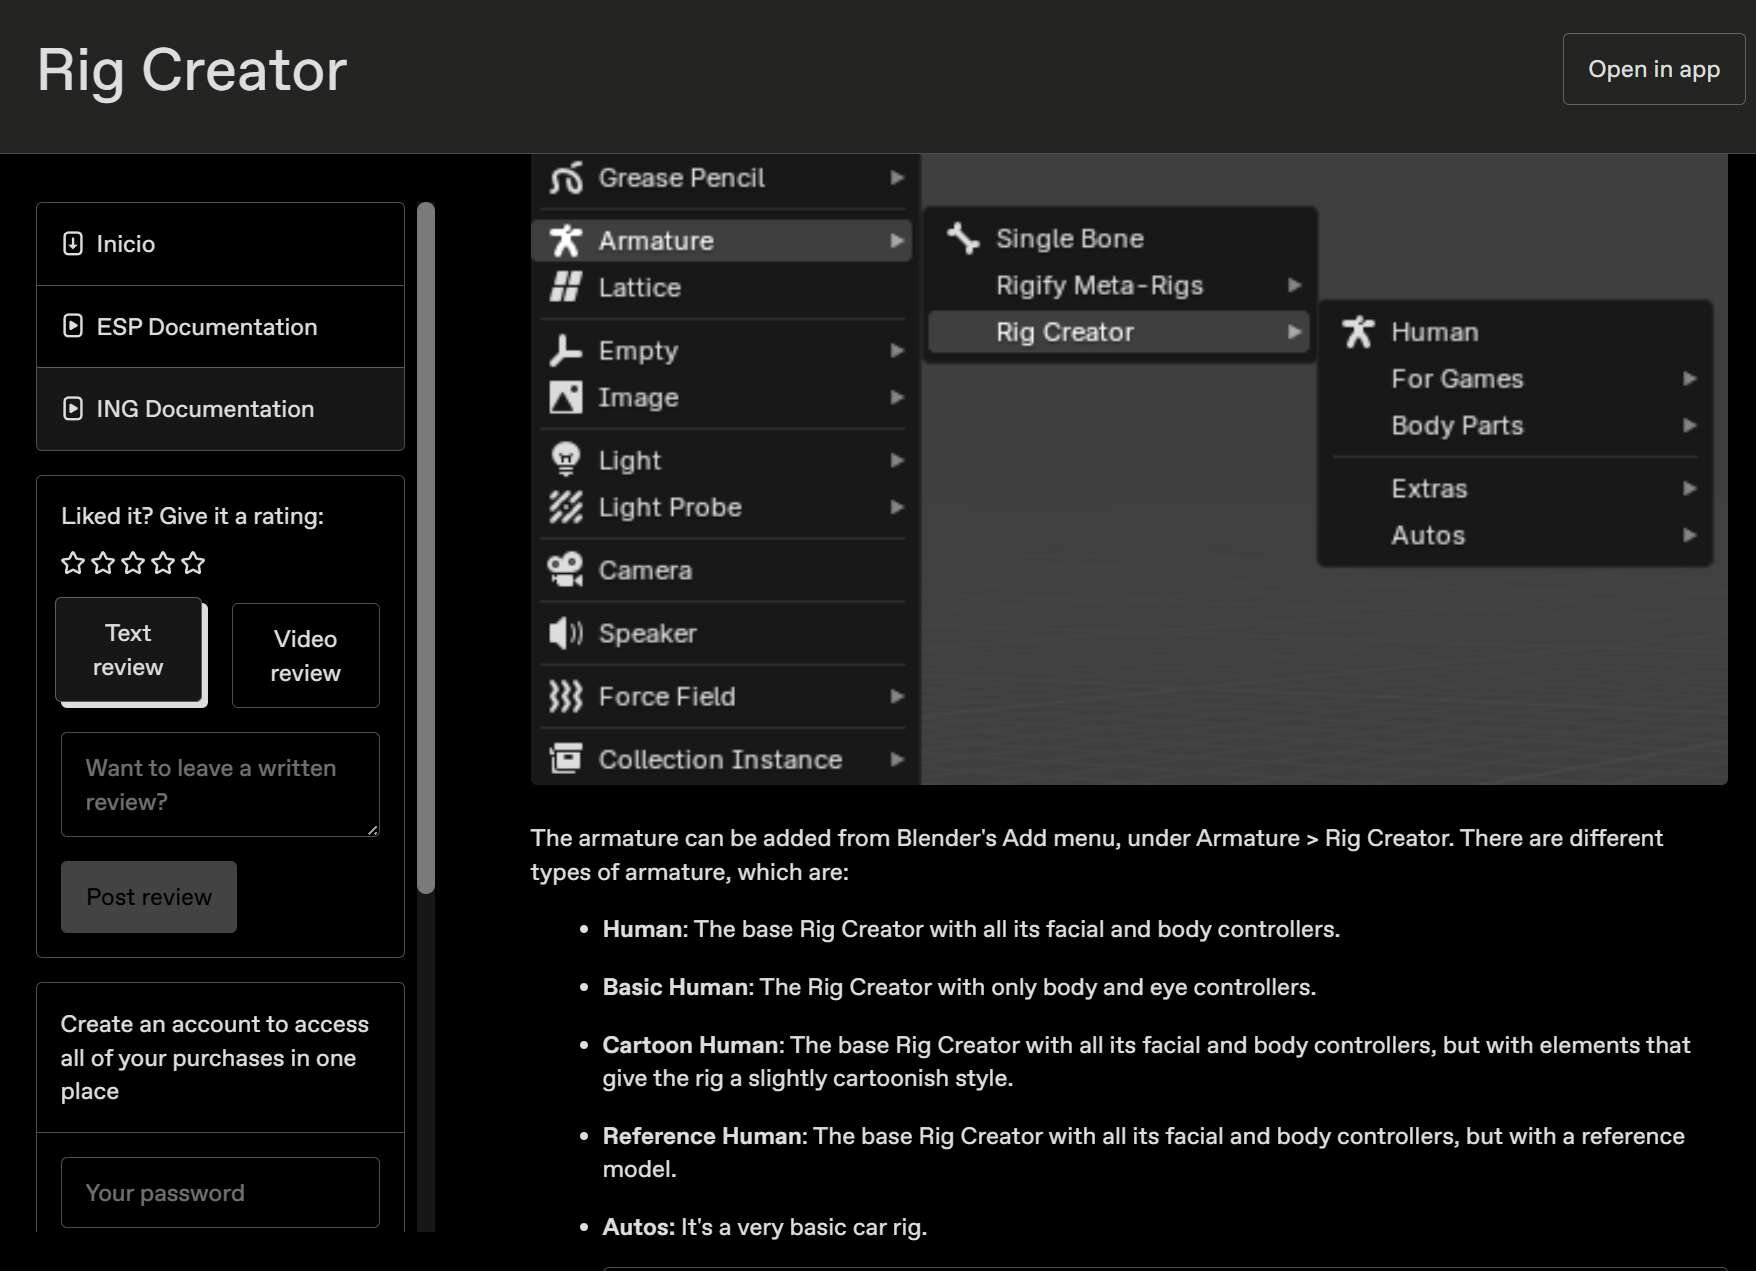Click the 'Cartoon Human' bullet heading
This screenshot has width=1756, height=1271.
click(692, 1045)
